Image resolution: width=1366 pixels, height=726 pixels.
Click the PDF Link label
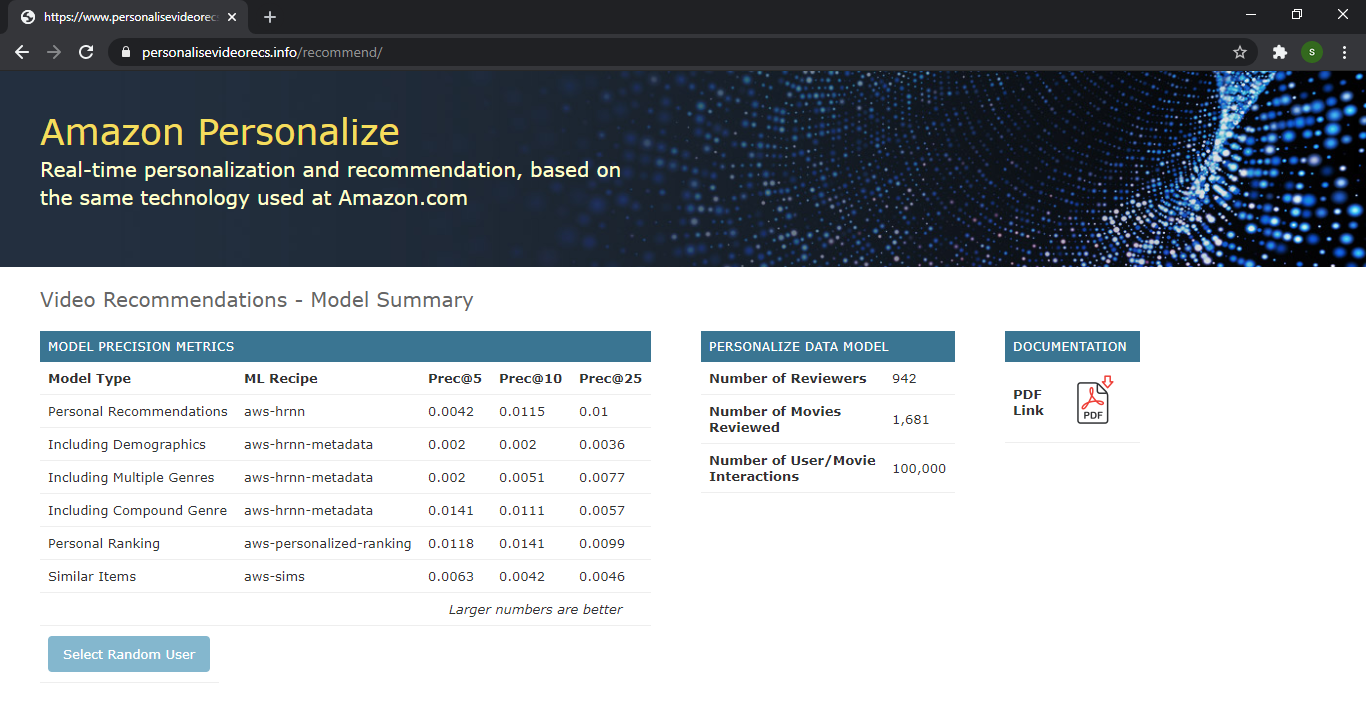1028,402
